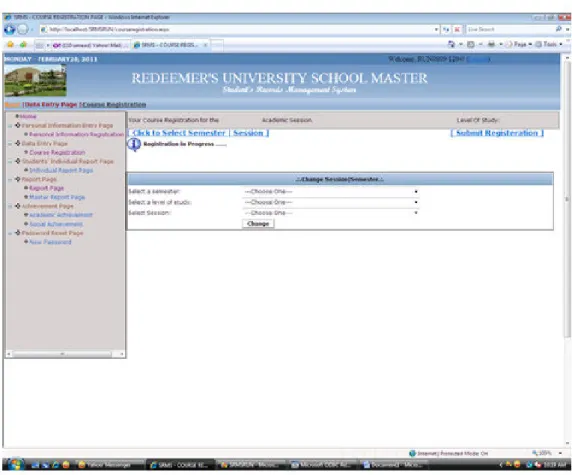Screen dimensions: 572x475
Task: Open the Tools menu in command bar
Action: [x=549, y=44]
